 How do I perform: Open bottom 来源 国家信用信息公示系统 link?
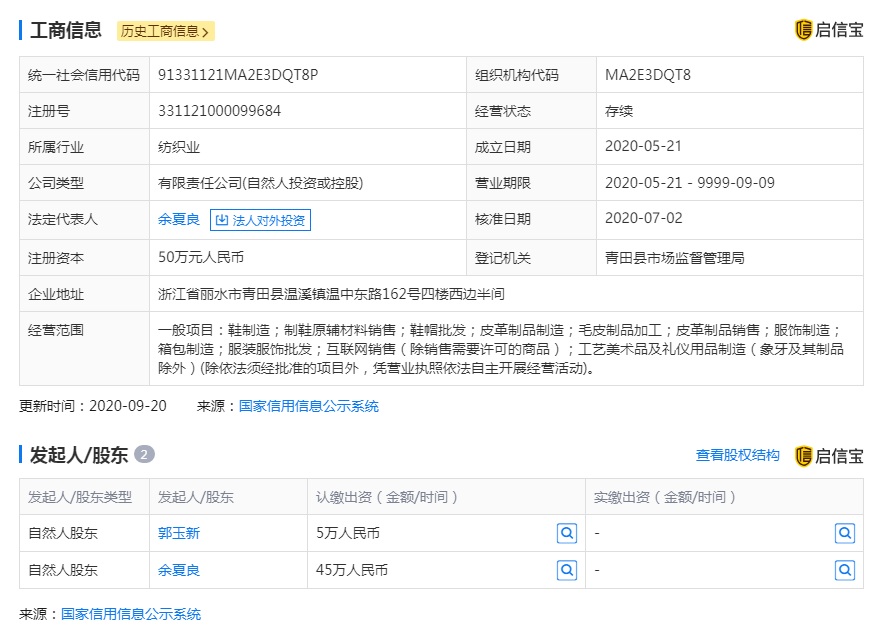point(131,614)
